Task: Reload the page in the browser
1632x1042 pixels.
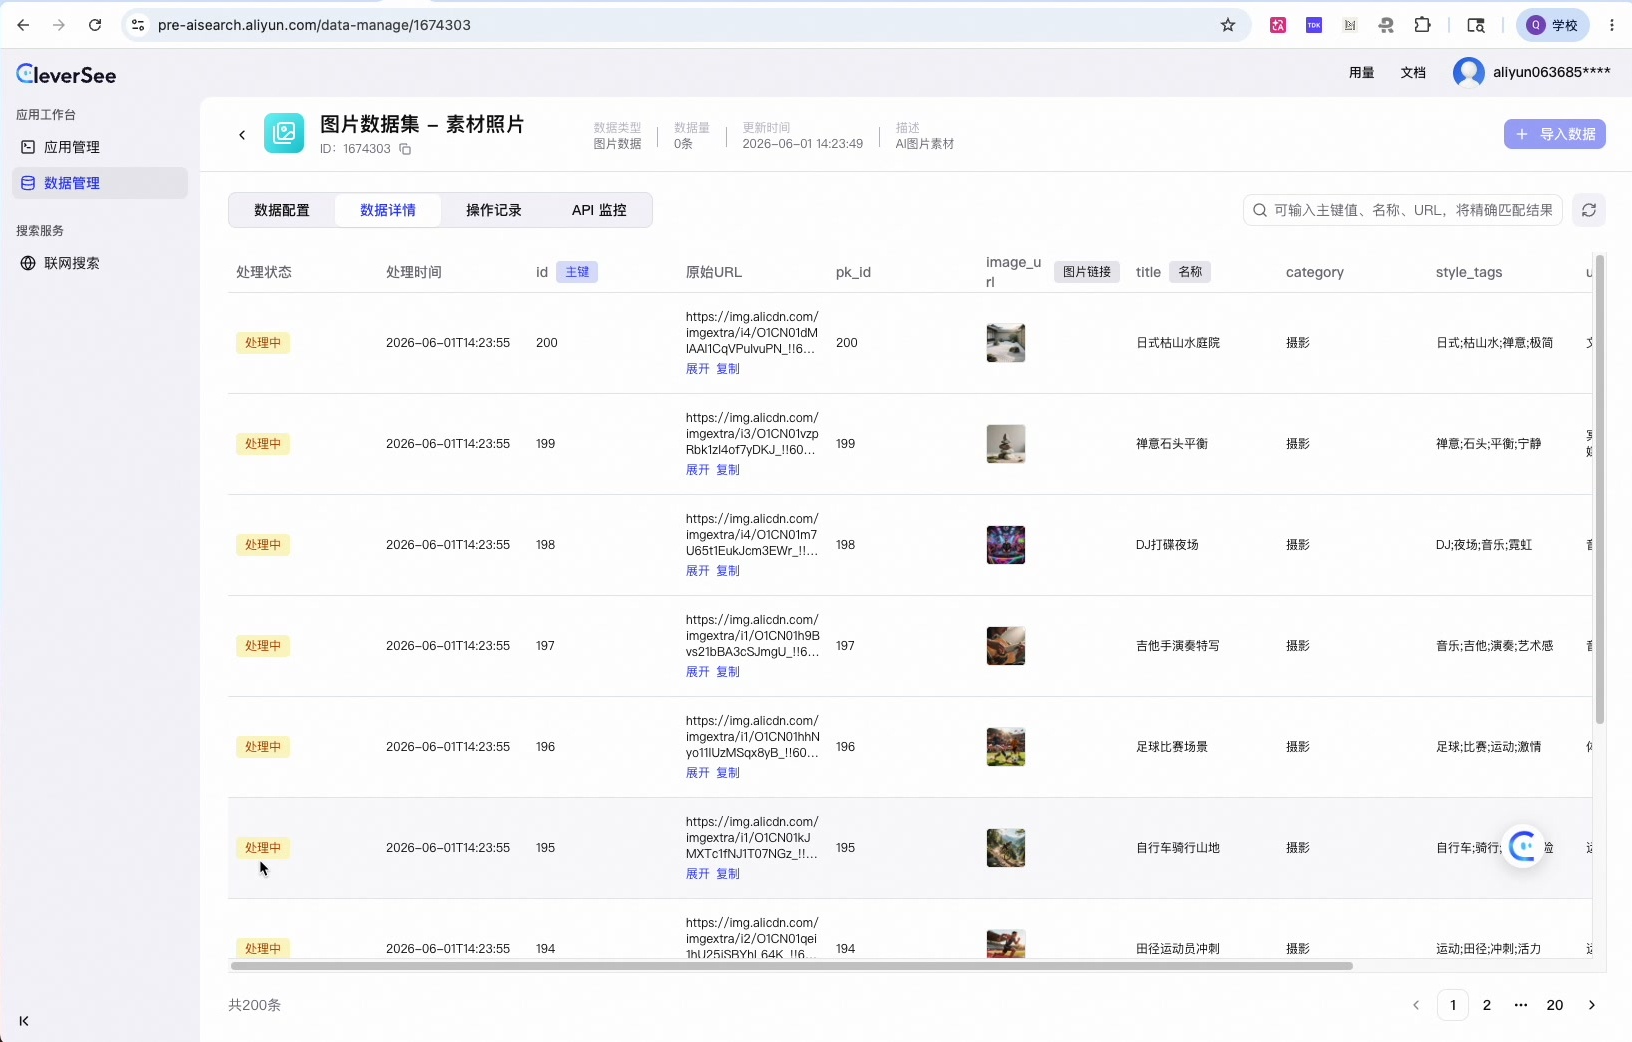Action: (x=95, y=25)
